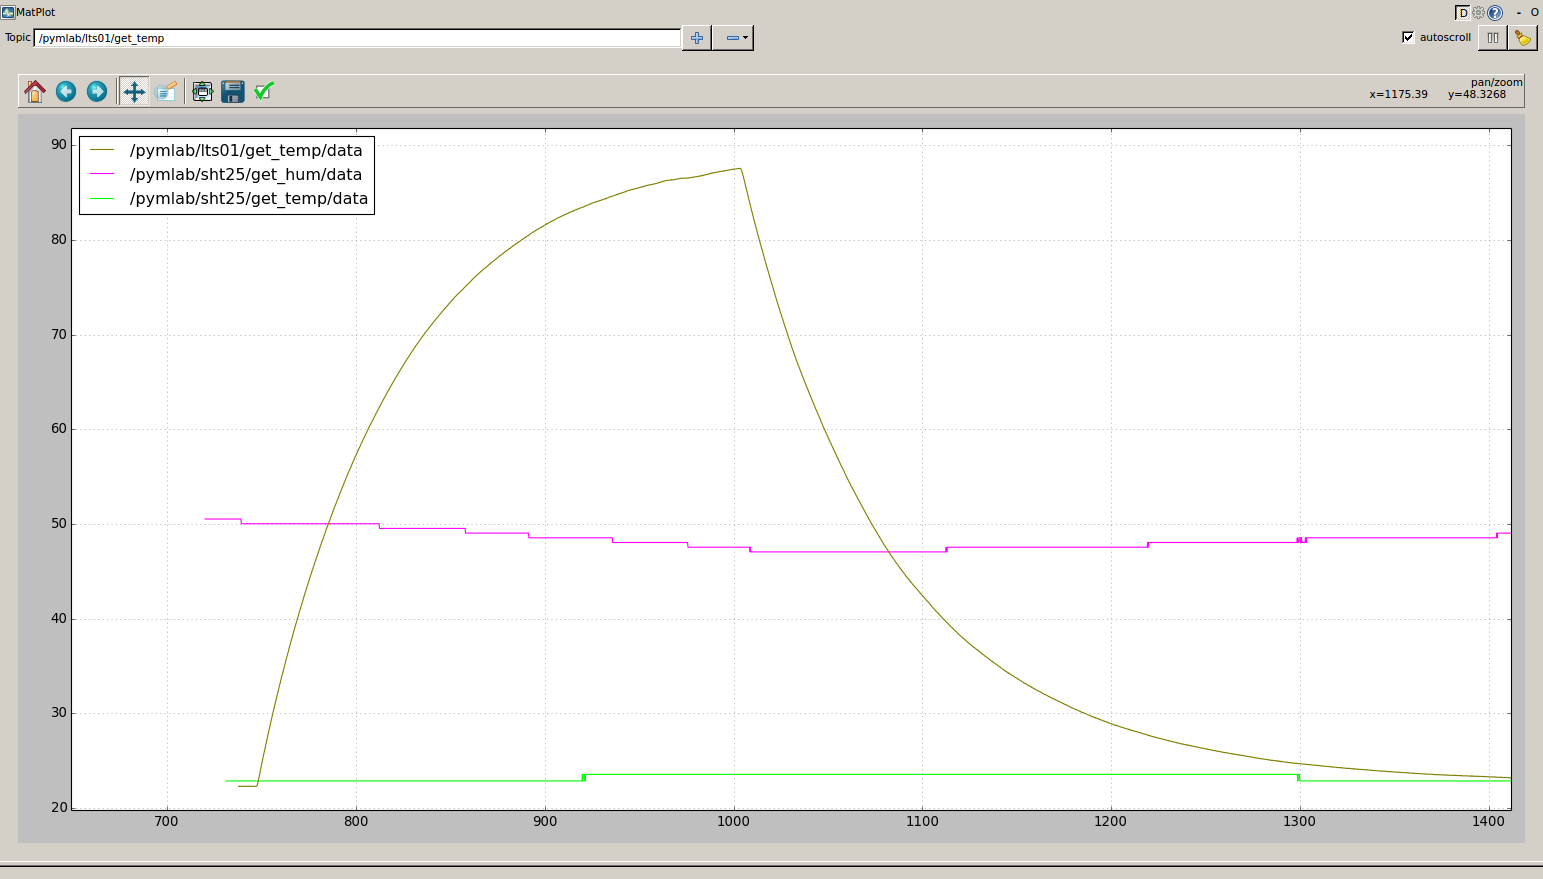Pause plotting with the pause button
Viewport: 1543px width, 879px height.
click(x=1492, y=38)
